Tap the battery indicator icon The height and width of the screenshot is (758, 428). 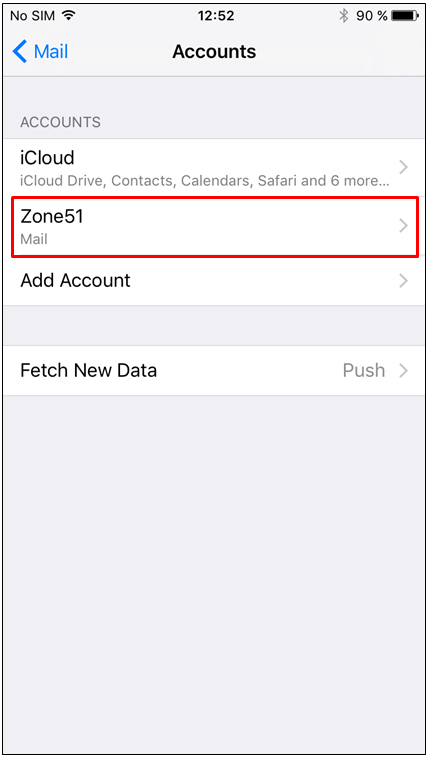405,16
